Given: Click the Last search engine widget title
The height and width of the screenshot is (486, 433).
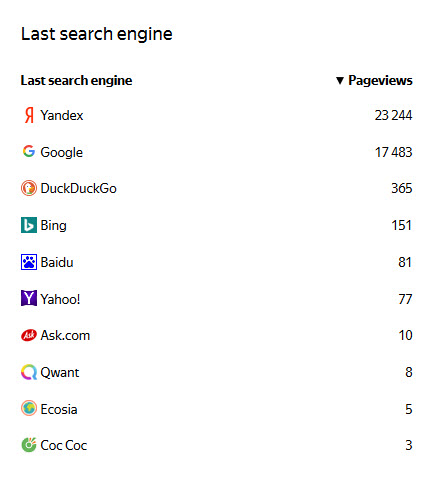Looking at the screenshot, I should click(x=97, y=34).
